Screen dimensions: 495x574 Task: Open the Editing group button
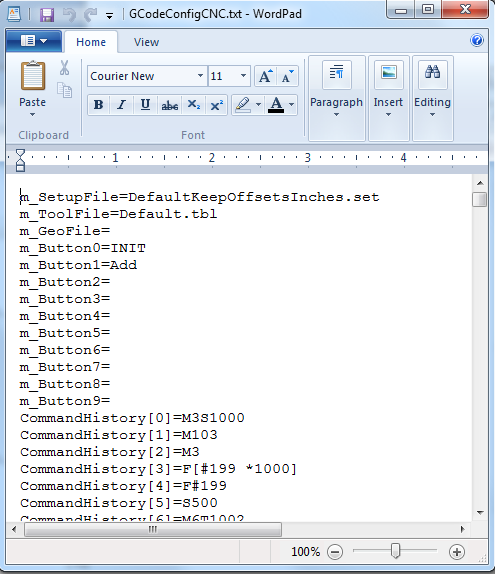[x=432, y=98]
